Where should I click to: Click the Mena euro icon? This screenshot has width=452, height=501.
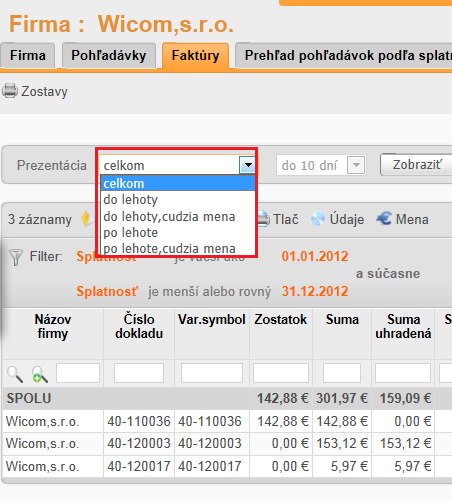[384, 219]
